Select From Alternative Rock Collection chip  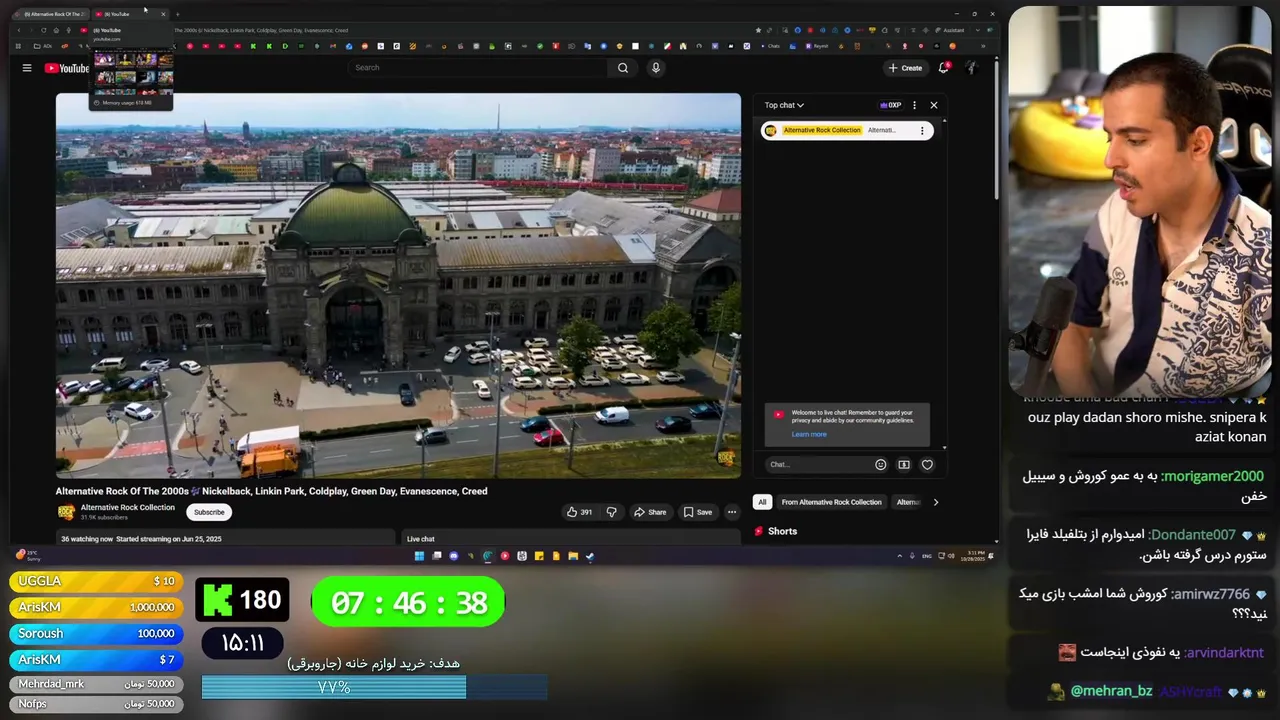(x=832, y=502)
